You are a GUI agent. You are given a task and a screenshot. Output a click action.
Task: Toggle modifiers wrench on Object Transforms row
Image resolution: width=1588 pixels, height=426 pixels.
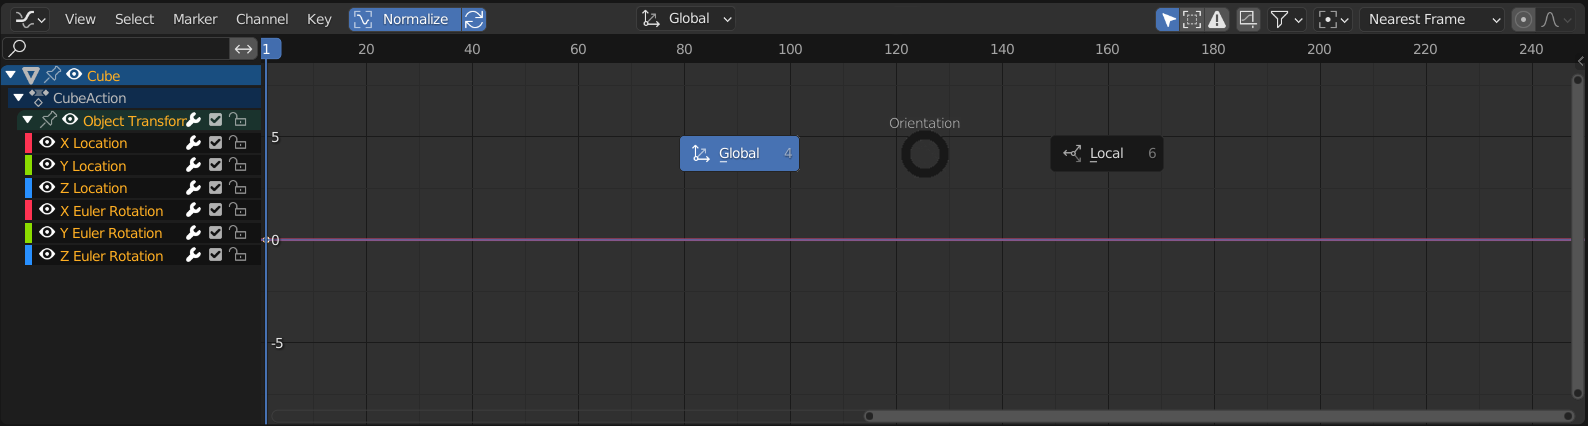[x=194, y=120]
